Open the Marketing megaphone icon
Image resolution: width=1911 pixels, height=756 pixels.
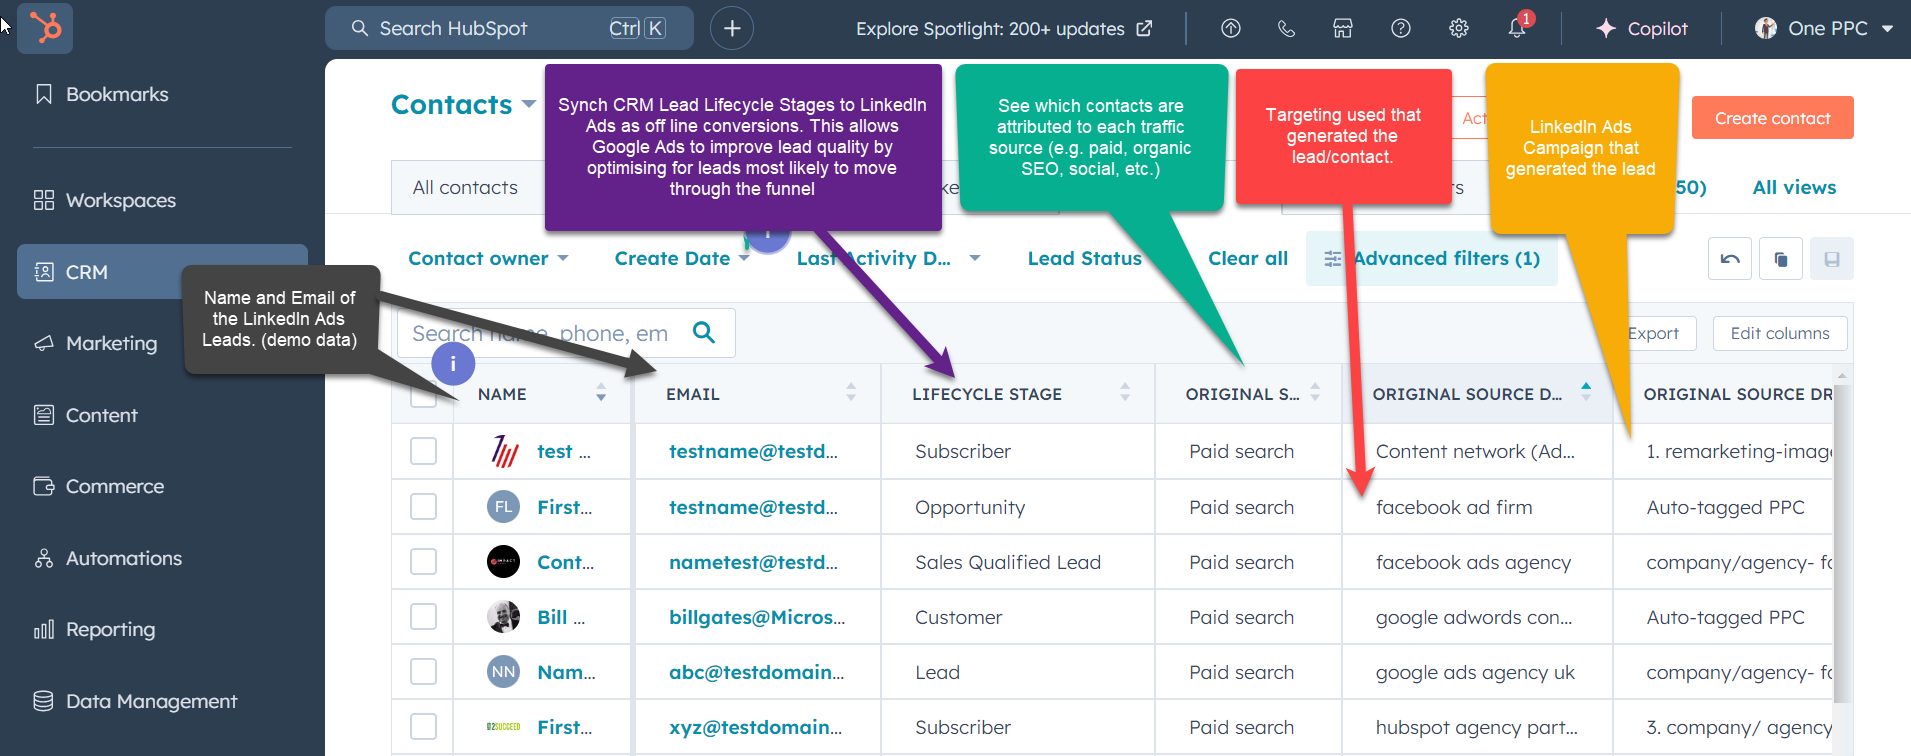tap(43, 343)
